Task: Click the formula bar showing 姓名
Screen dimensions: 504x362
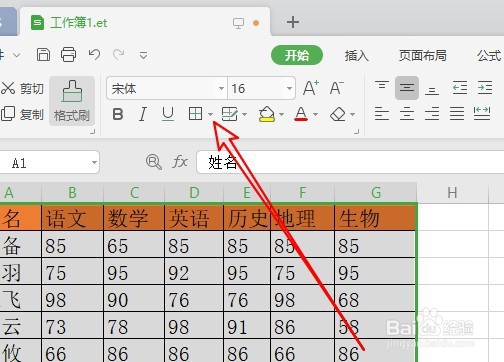Action: (x=350, y=162)
